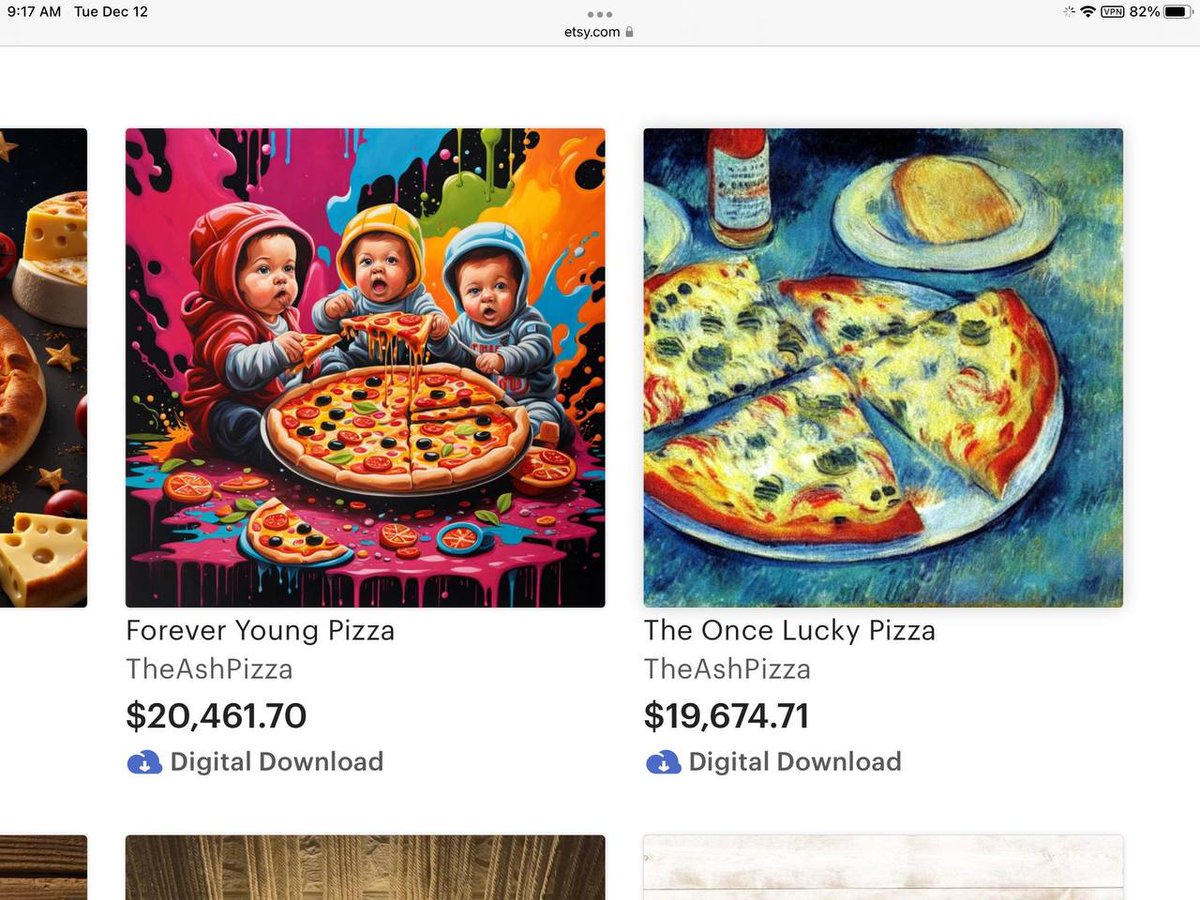This screenshot has width=1200, height=900.
Task: Open the white wood listing thumbnail at bottom
Action: (x=883, y=867)
